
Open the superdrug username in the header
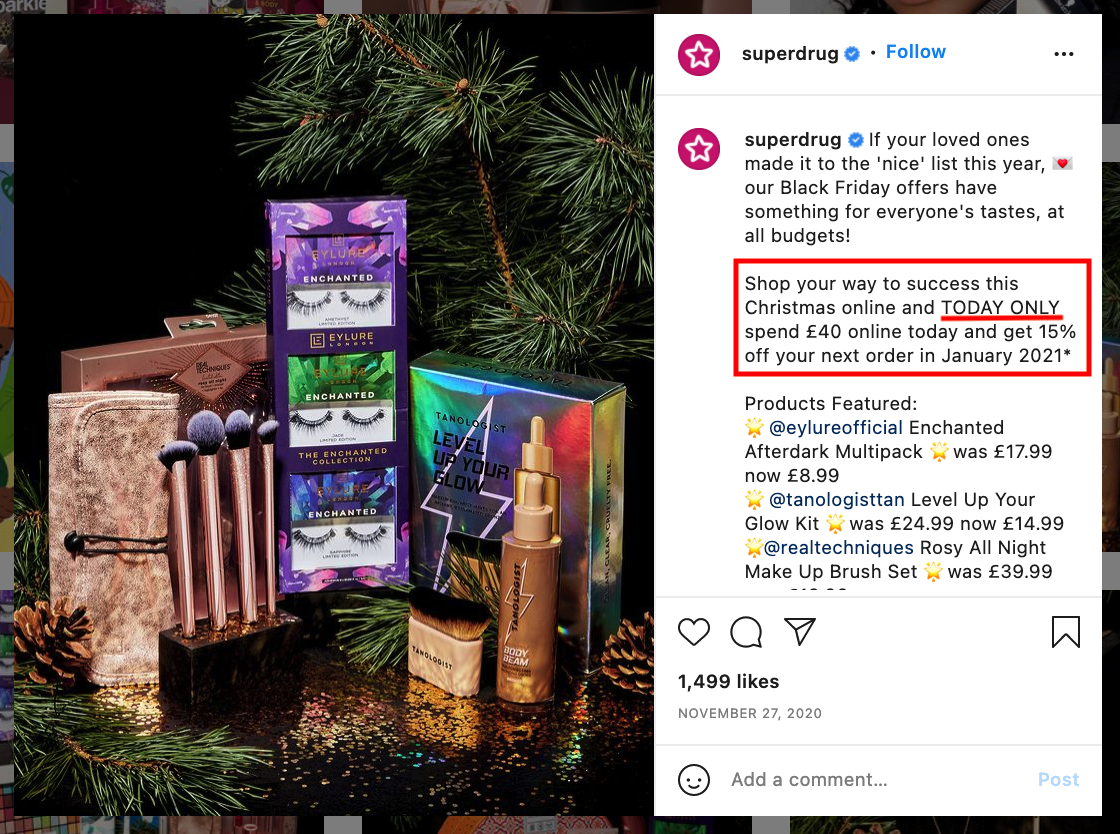tap(790, 54)
